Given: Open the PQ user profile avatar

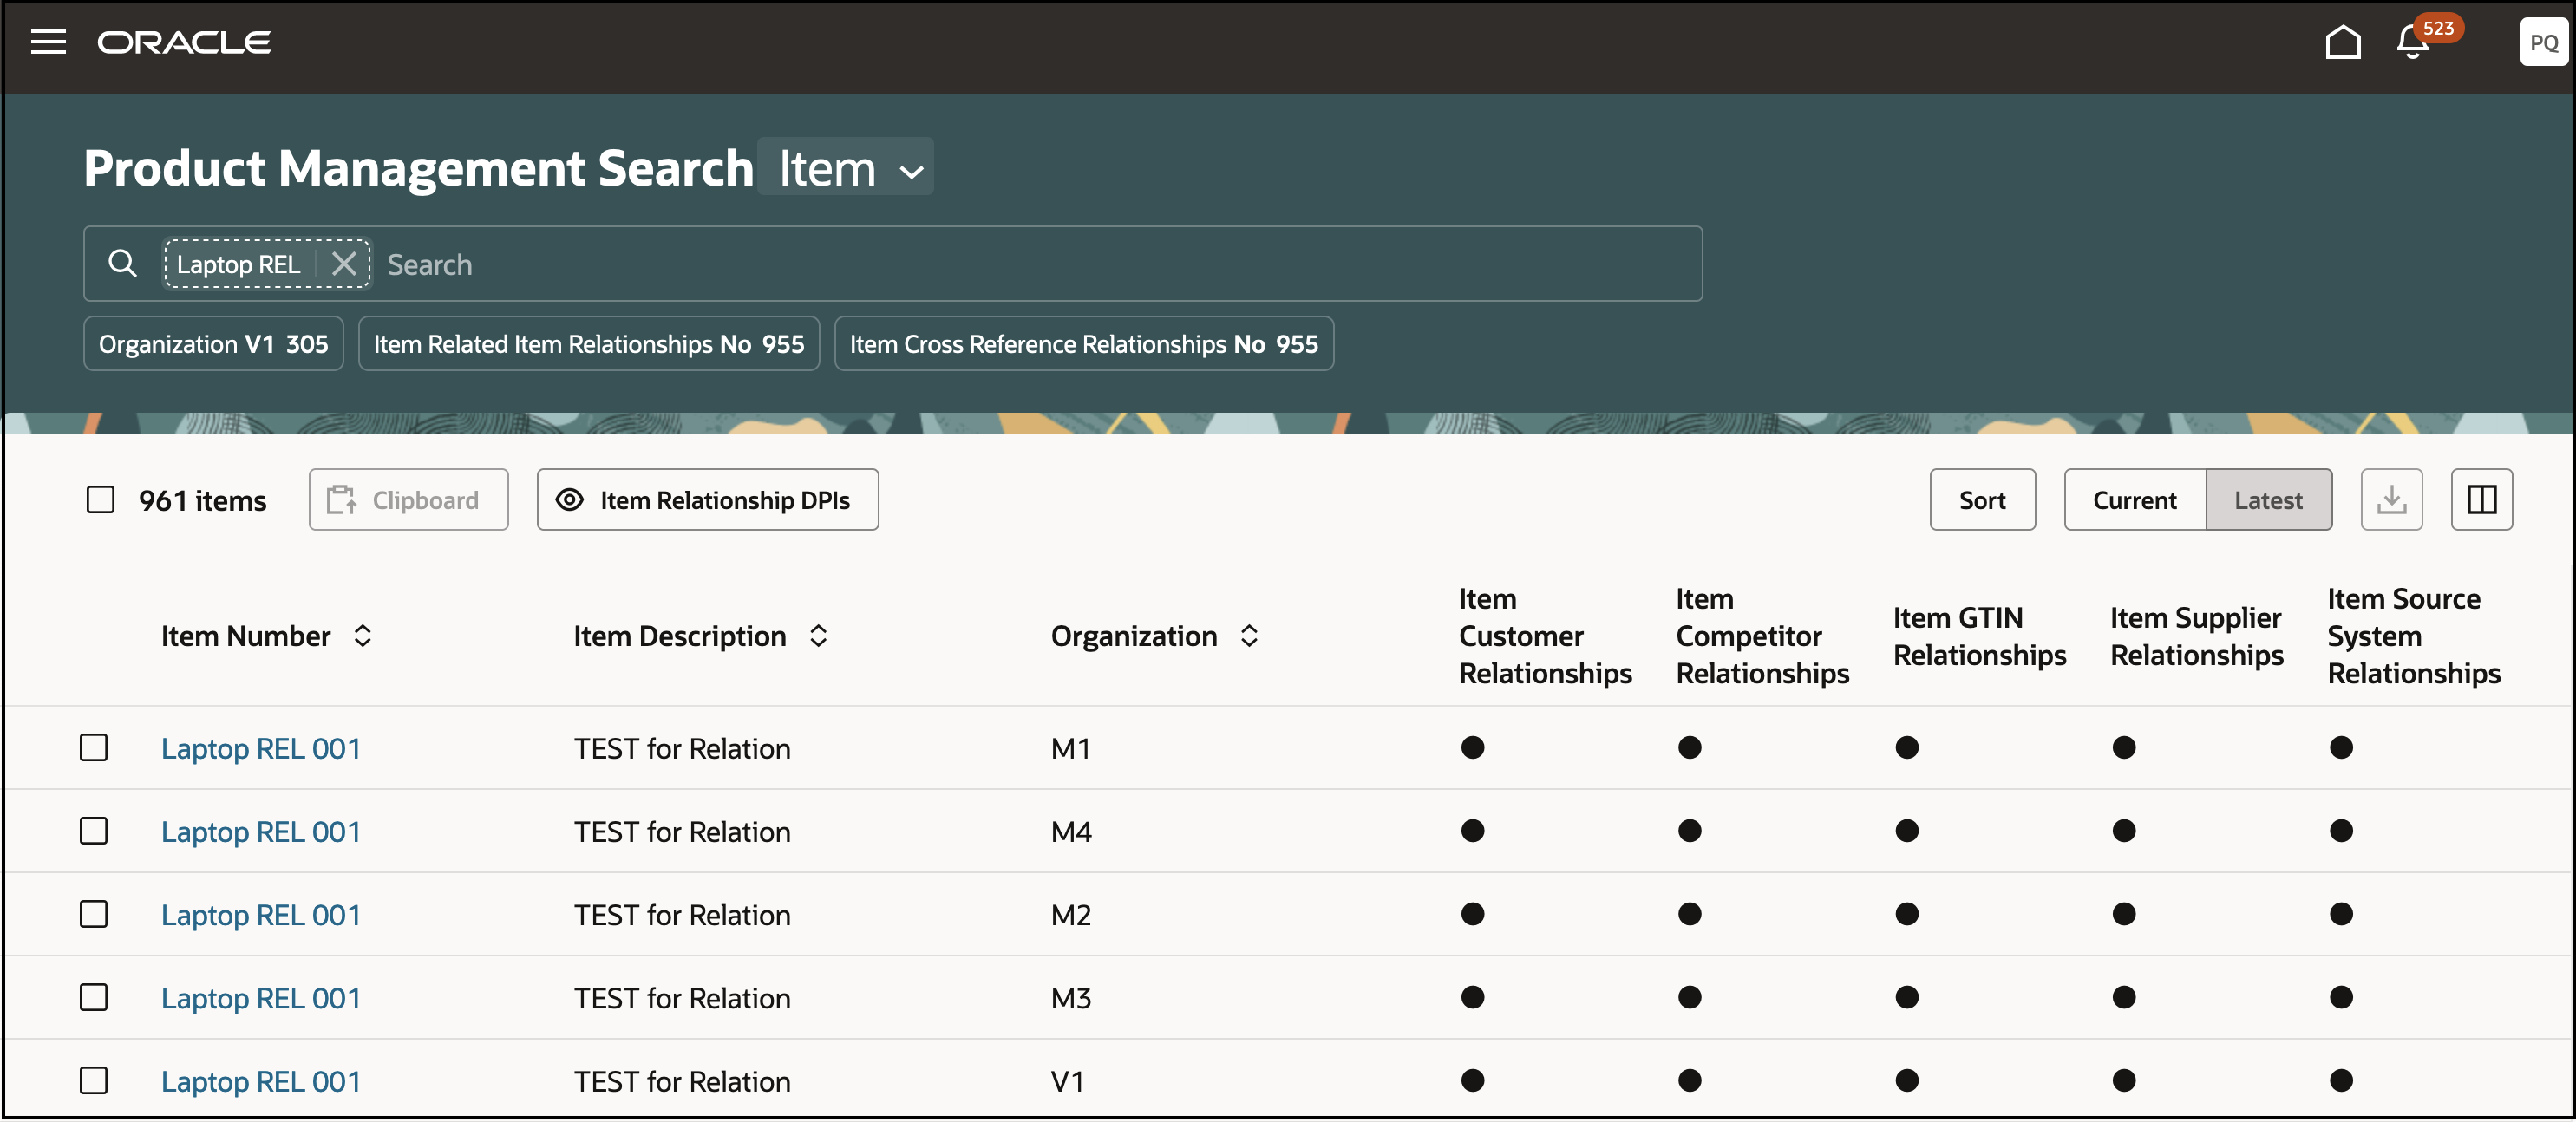Looking at the screenshot, I should [2542, 42].
